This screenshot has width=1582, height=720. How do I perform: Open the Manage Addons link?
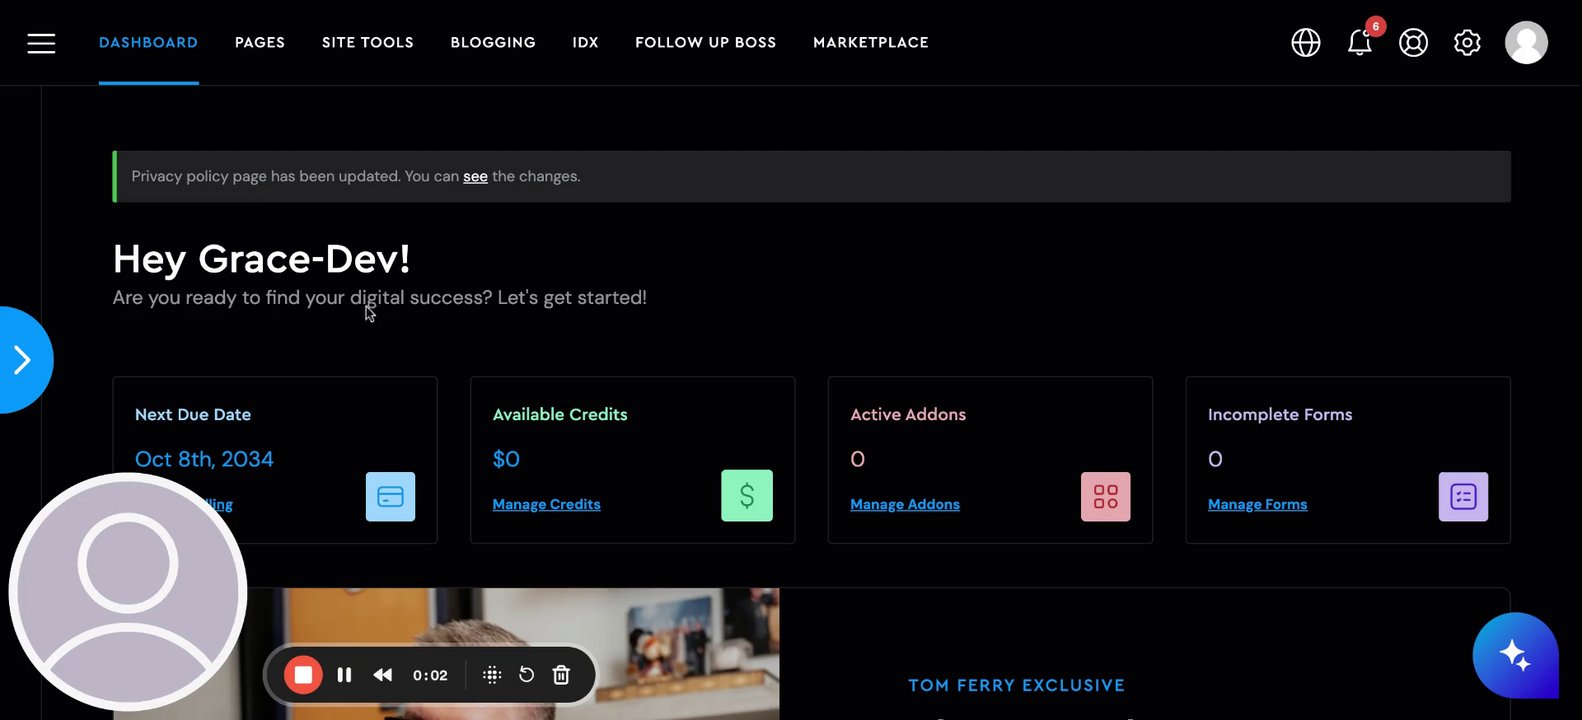905,504
